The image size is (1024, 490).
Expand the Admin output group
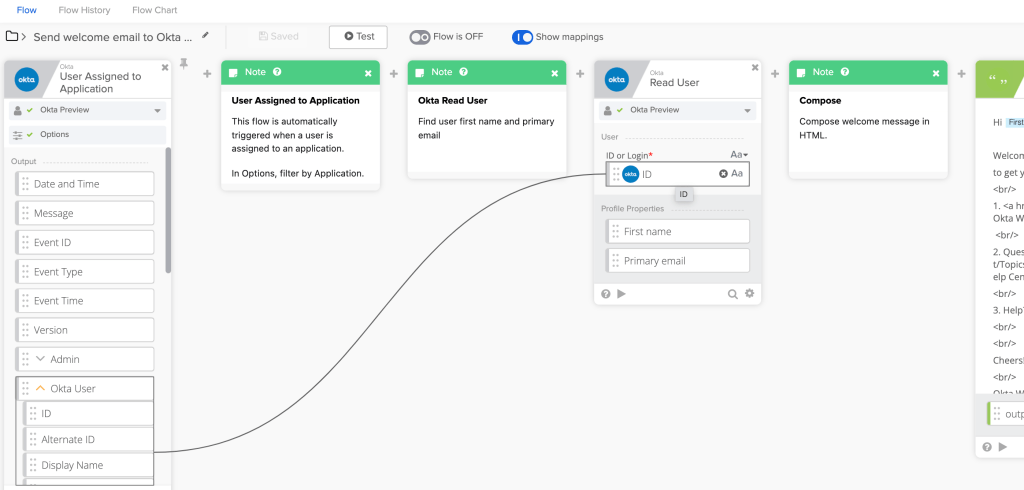[41, 359]
